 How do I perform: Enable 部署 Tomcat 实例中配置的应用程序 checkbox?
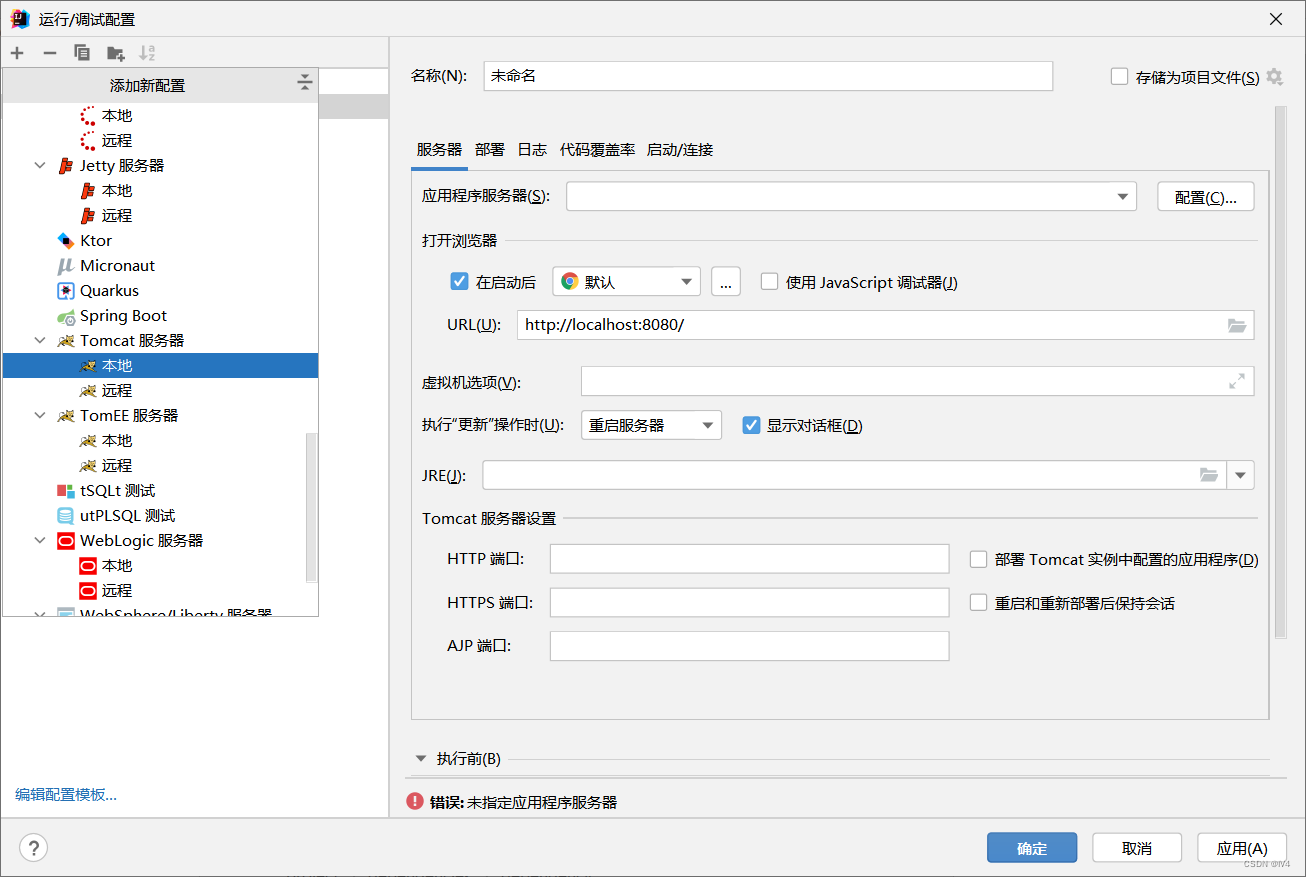point(978,559)
